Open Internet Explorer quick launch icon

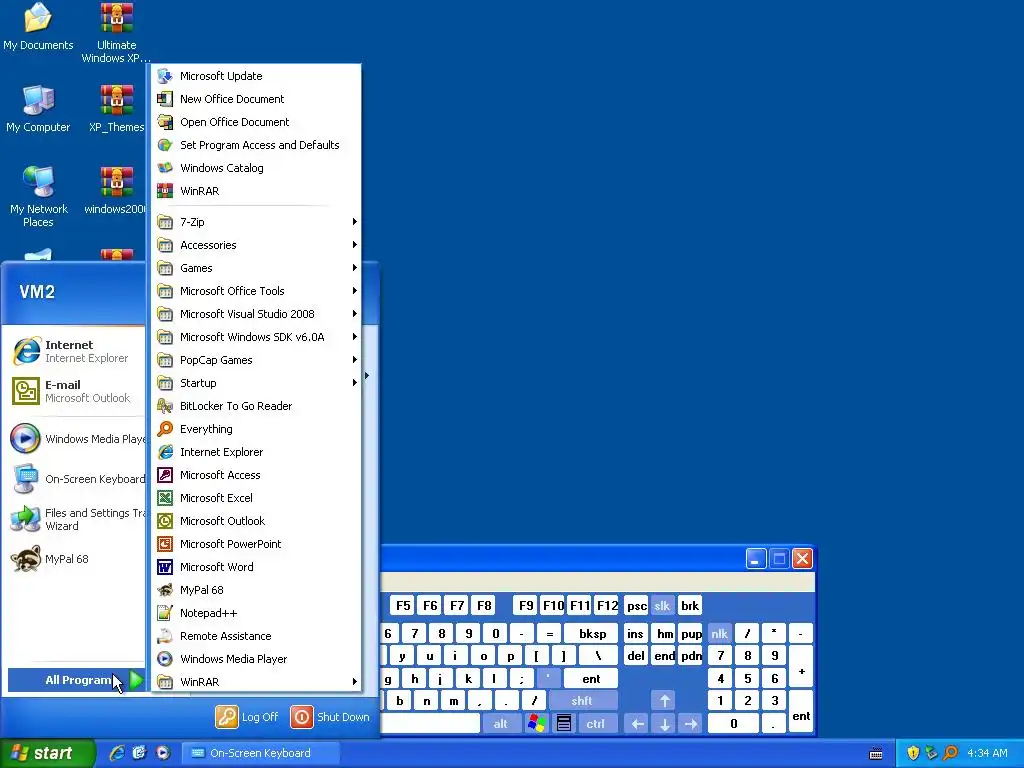(117, 753)
